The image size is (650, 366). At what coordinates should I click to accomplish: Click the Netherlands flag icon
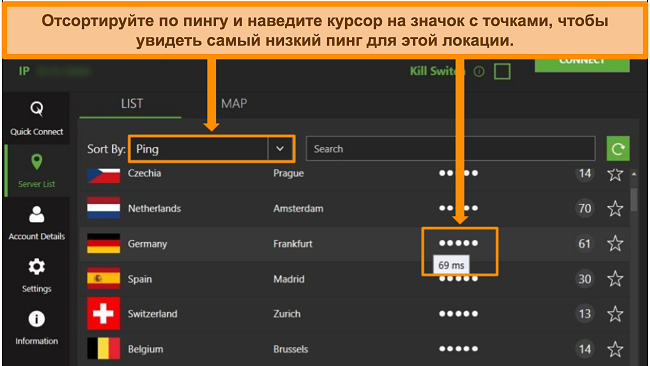coord(104,208)
